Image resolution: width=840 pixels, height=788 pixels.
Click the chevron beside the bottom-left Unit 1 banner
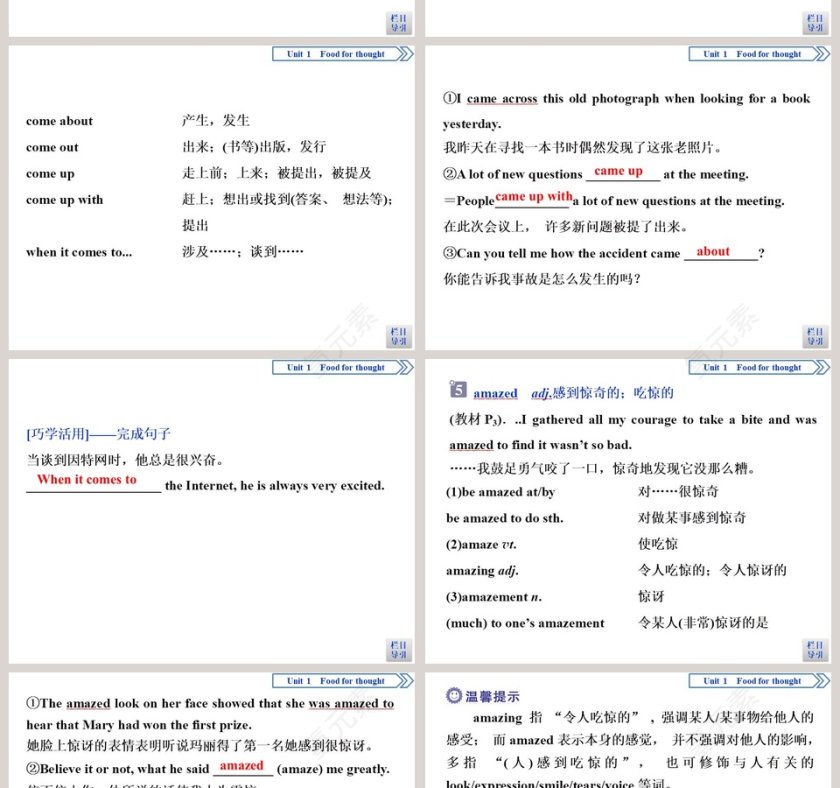click(404, 680)
